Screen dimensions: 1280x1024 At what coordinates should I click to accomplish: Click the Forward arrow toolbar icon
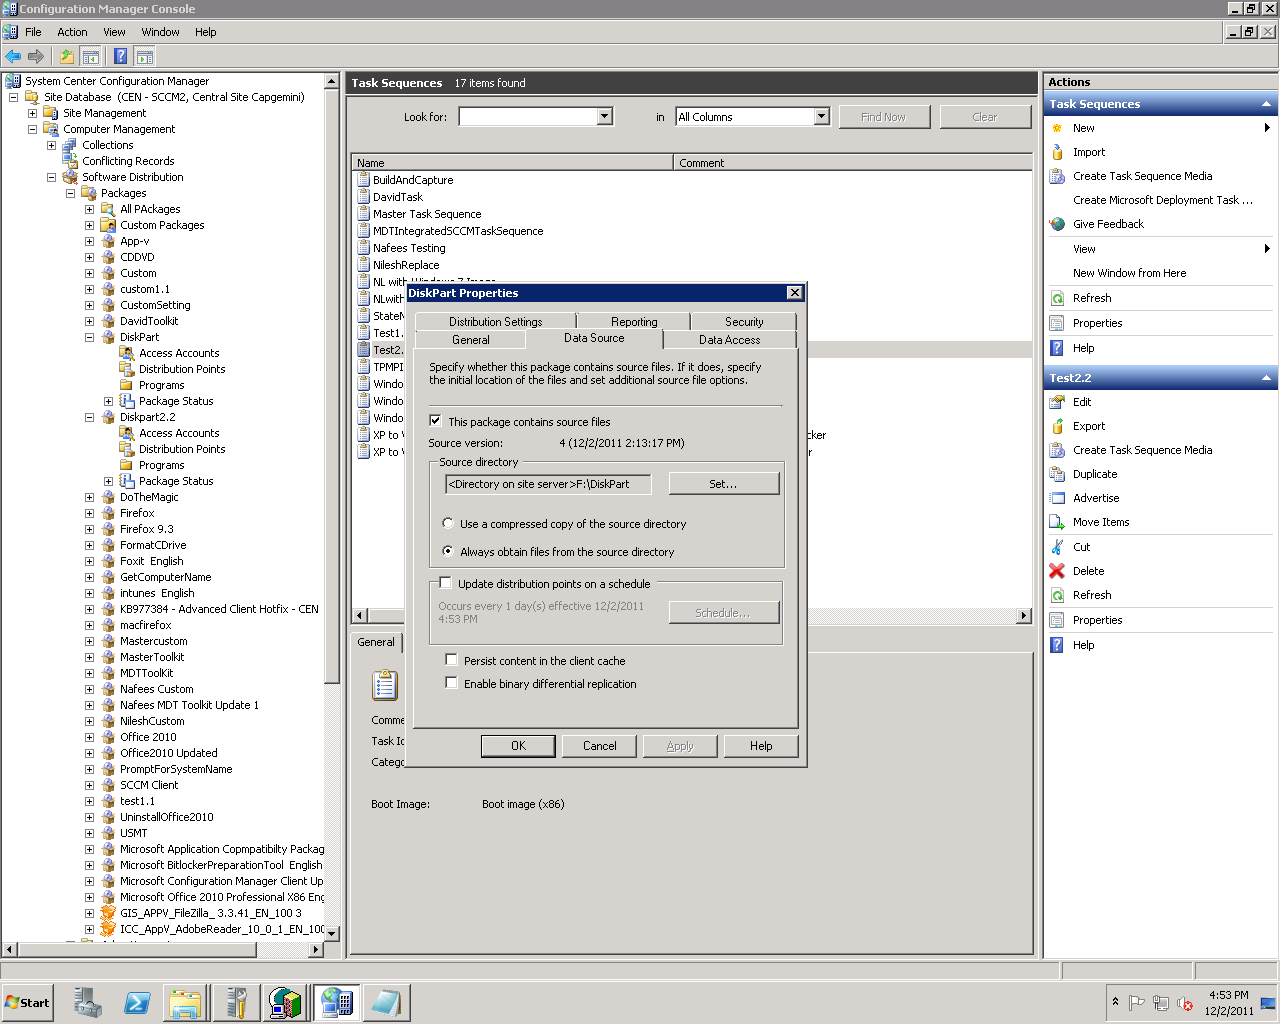[36, 57]
